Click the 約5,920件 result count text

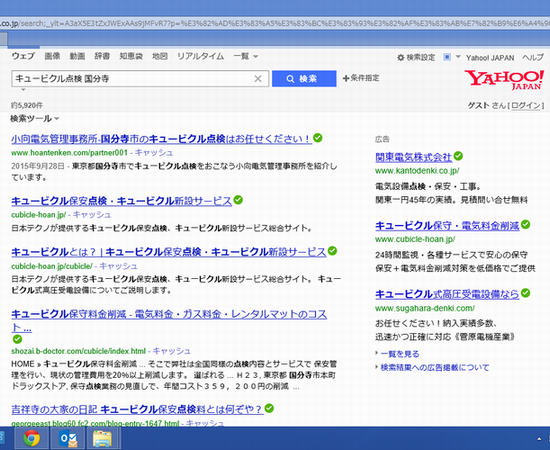(x=27, y=105)
